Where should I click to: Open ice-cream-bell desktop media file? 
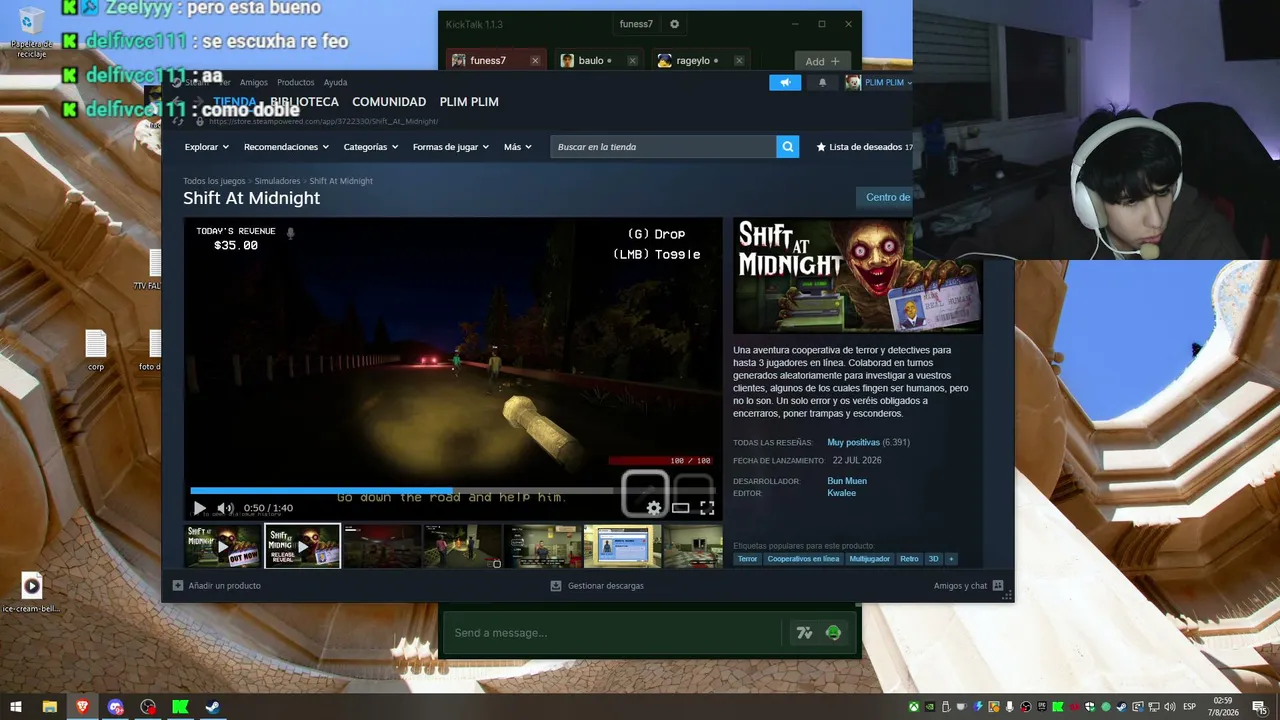click(31, 592)
